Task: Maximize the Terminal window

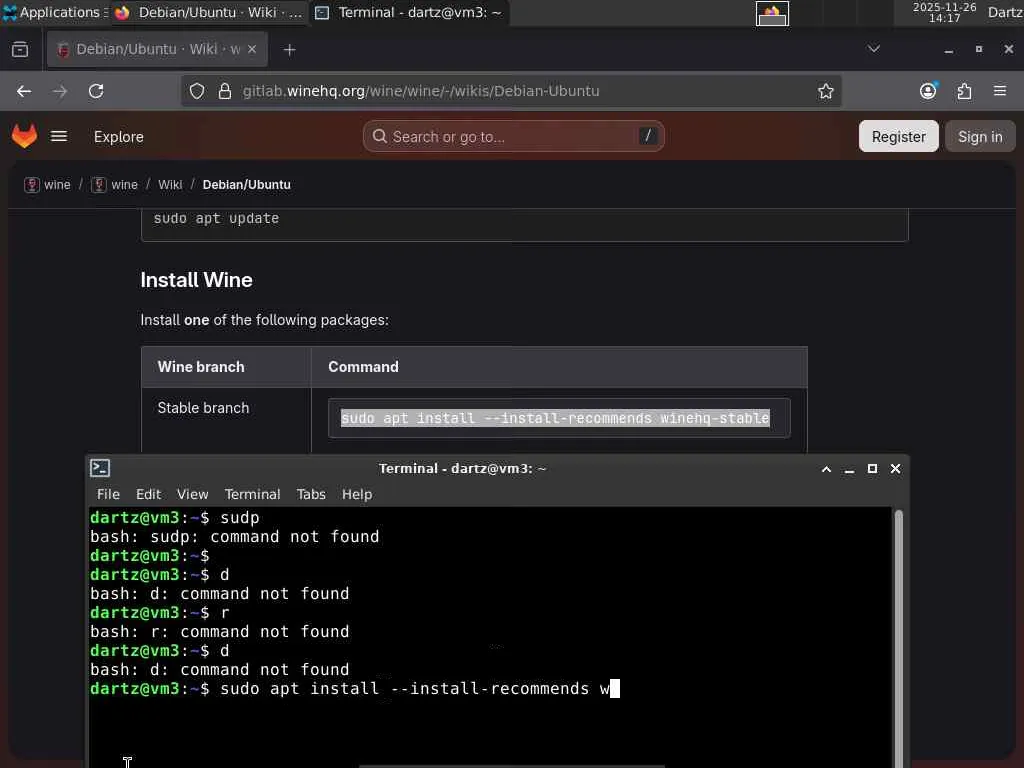Action: [872, 469]
